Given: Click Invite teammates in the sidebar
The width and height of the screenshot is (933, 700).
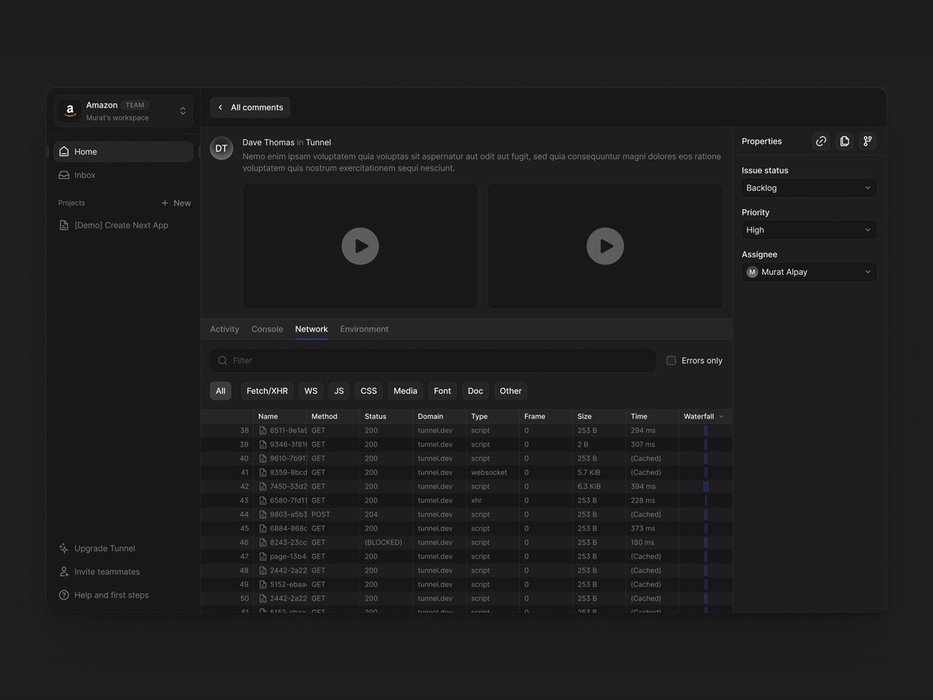Looking at the screenshot, I should click(106, 572).
